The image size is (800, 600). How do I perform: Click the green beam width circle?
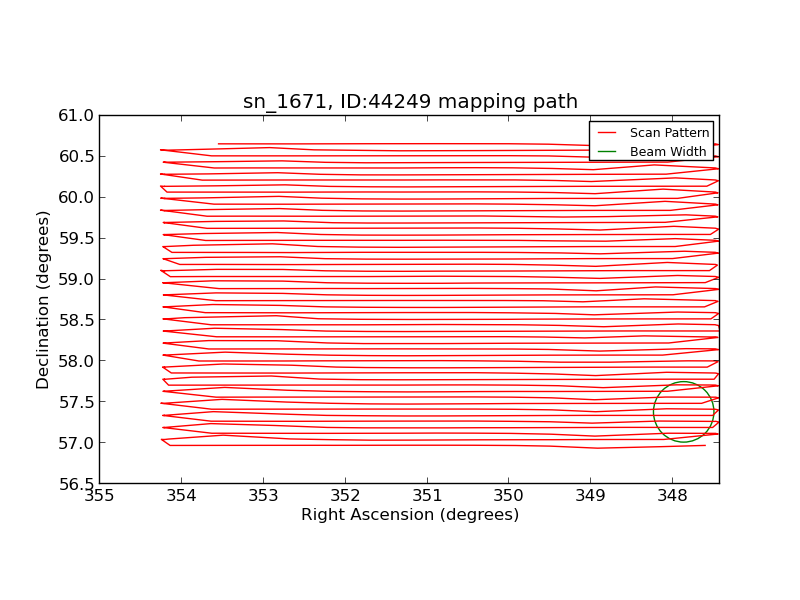[x=684, y=412]
